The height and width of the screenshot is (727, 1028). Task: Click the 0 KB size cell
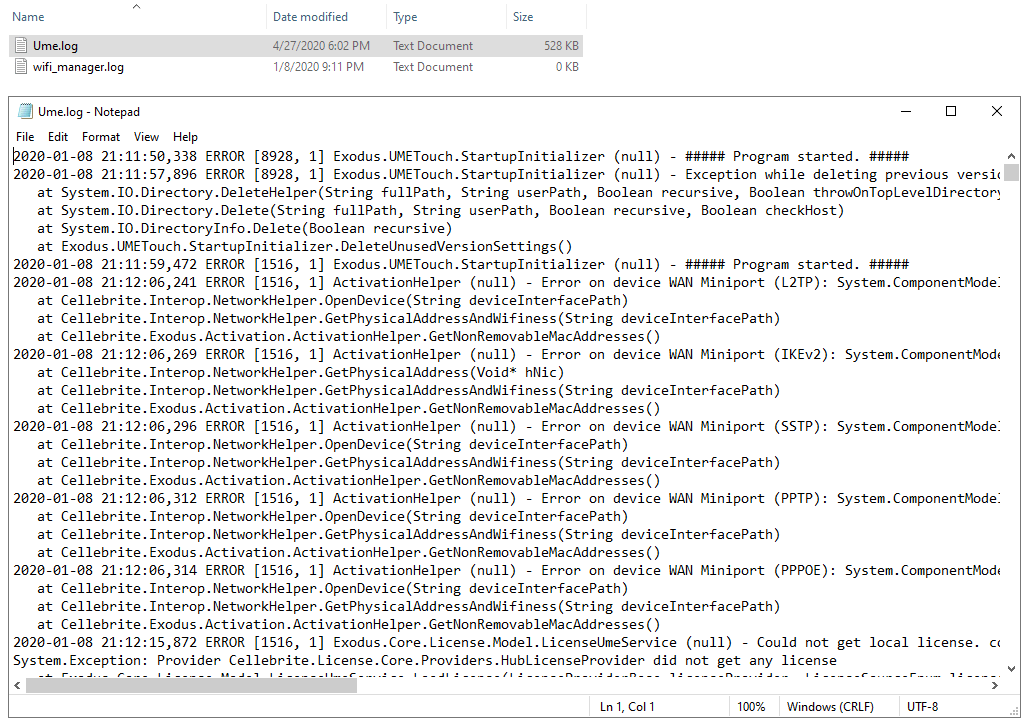[x=567, y=67]
